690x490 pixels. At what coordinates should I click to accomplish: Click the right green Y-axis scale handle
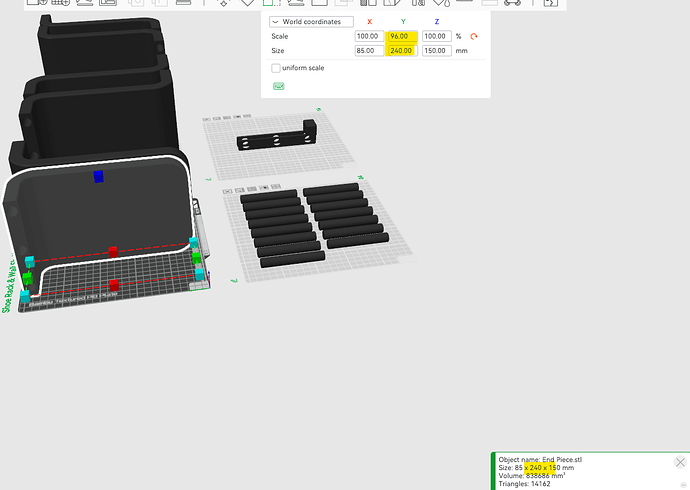pyautogui.click(x=196, y=258)
